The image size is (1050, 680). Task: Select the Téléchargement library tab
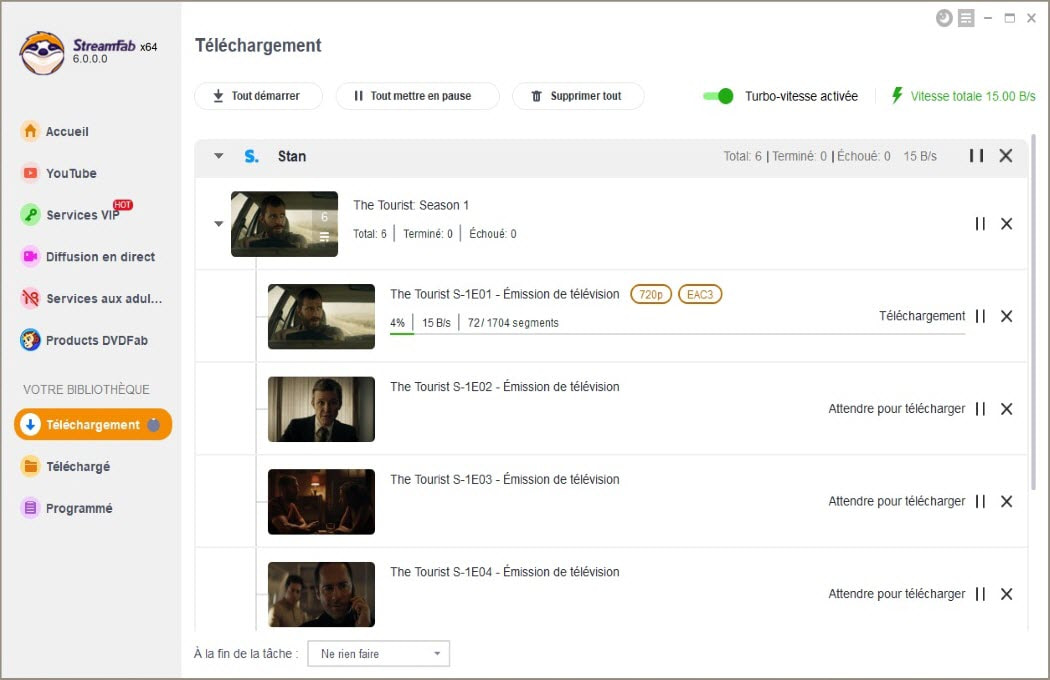point(92,425)
